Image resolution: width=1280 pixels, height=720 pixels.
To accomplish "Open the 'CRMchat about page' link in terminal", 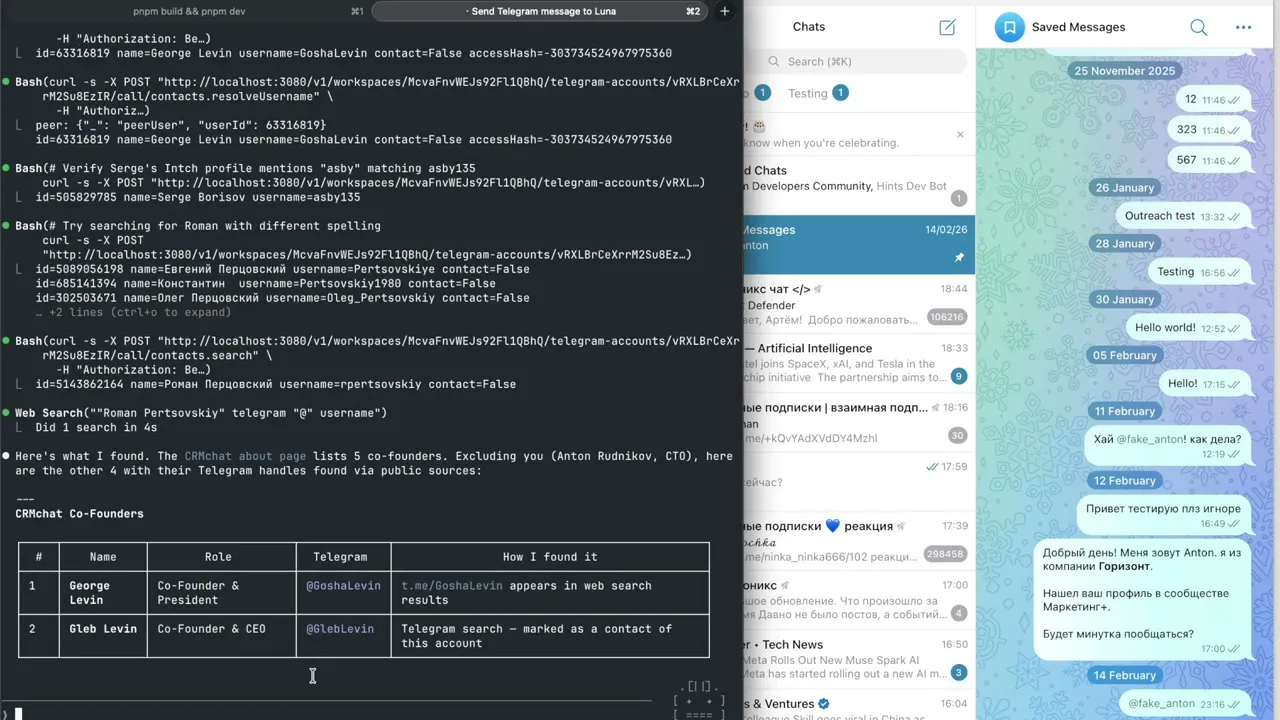I will click(x=245, y=456).
